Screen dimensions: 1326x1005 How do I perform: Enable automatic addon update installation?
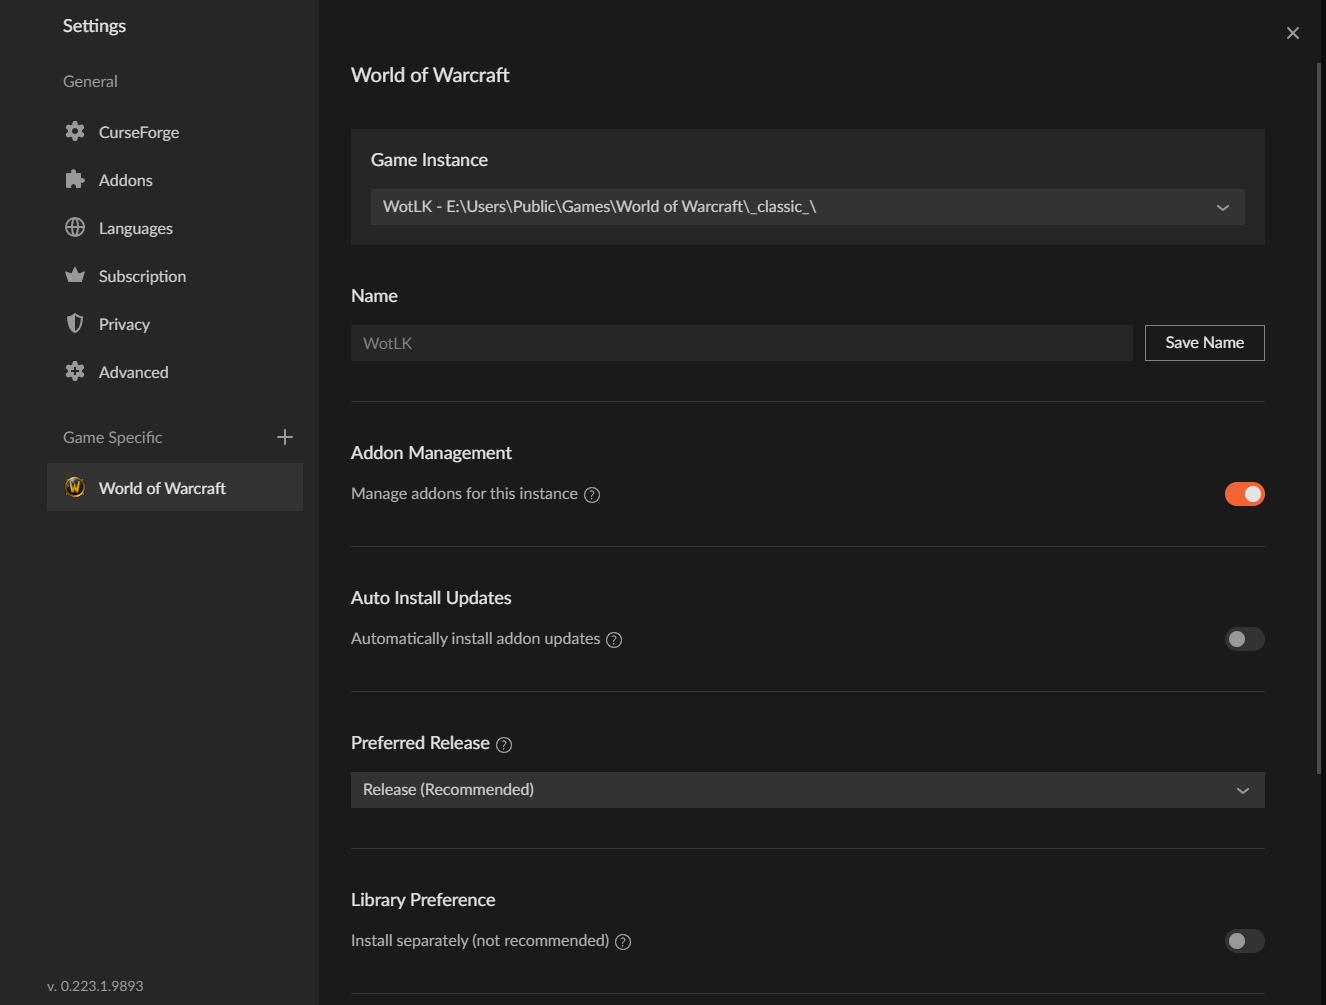(x=1244, y=639)
